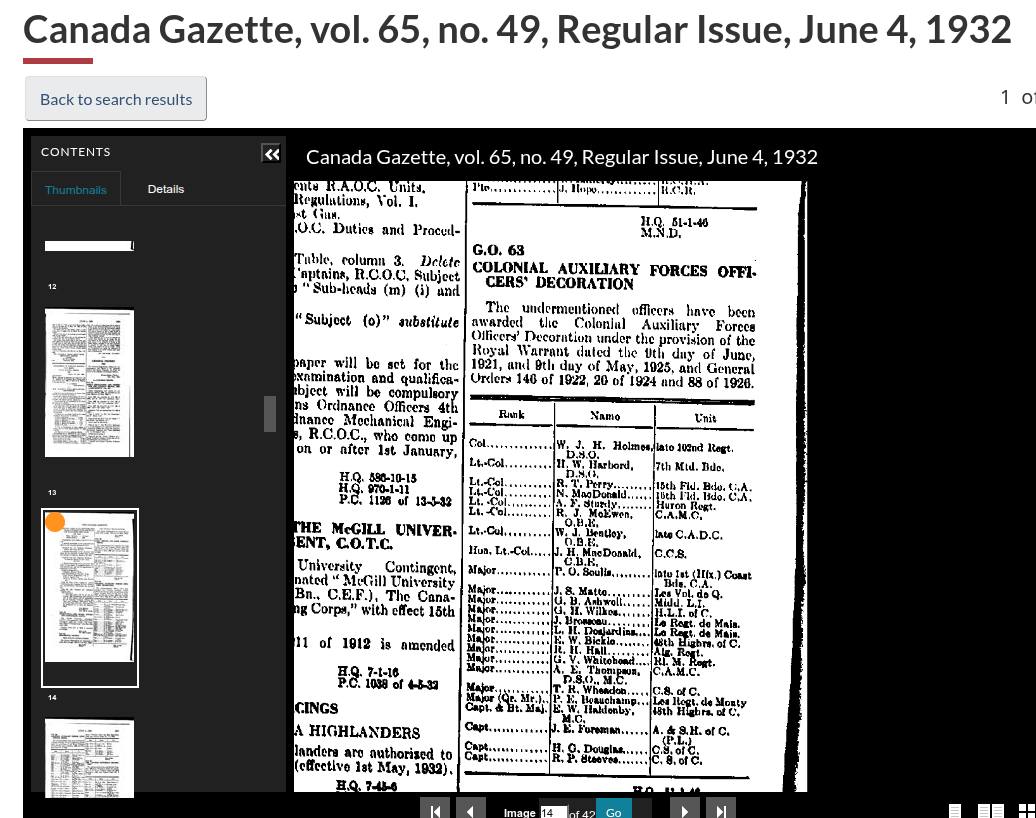Click the viewer title Canada Gazette text

pyautogui.click(x=562, y=157)
